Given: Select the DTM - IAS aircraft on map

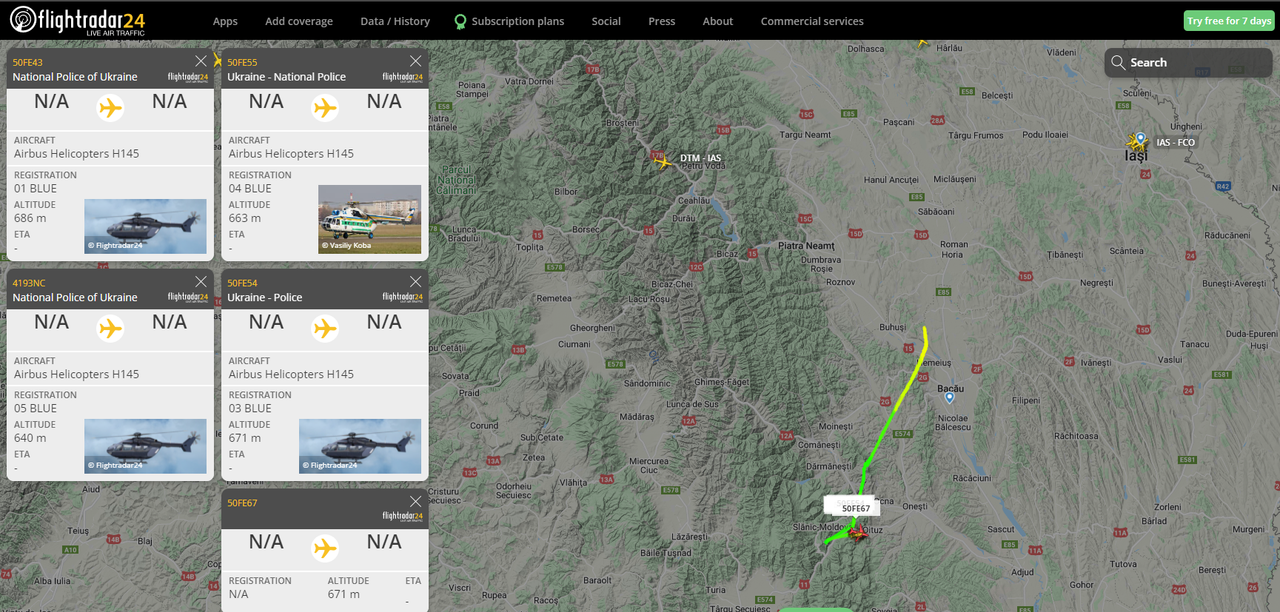Looking at the screenshot, I should [x=662, y=160].
